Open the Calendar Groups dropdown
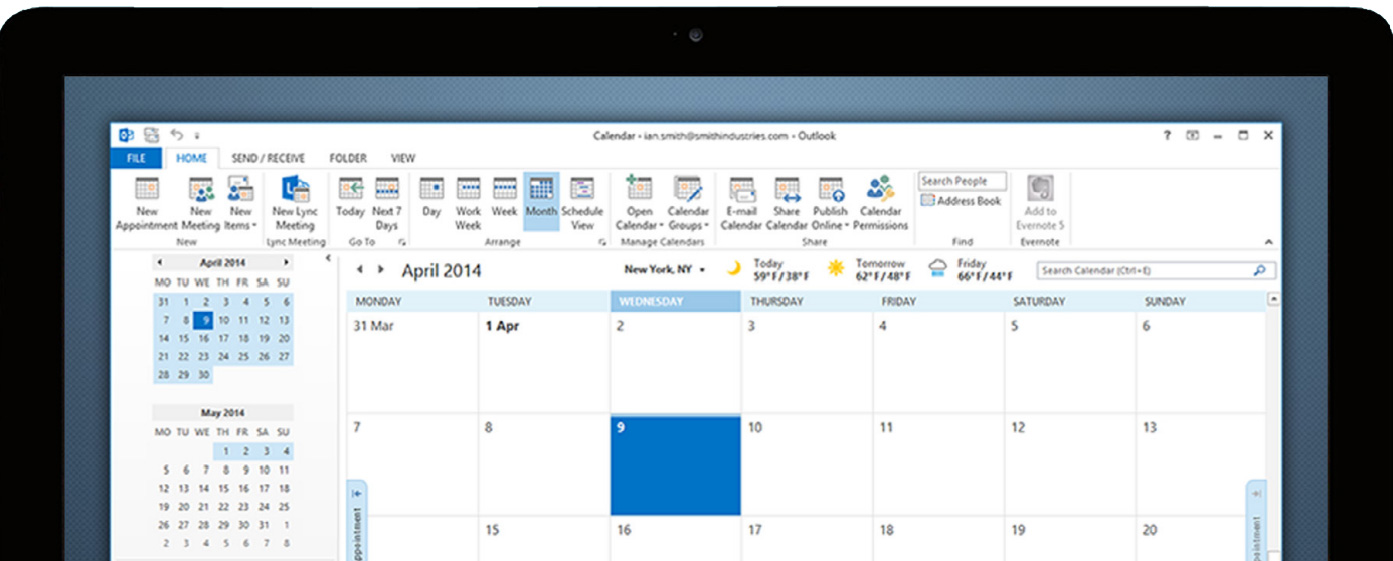This screenshot has height=561, width=1393. 688,204
